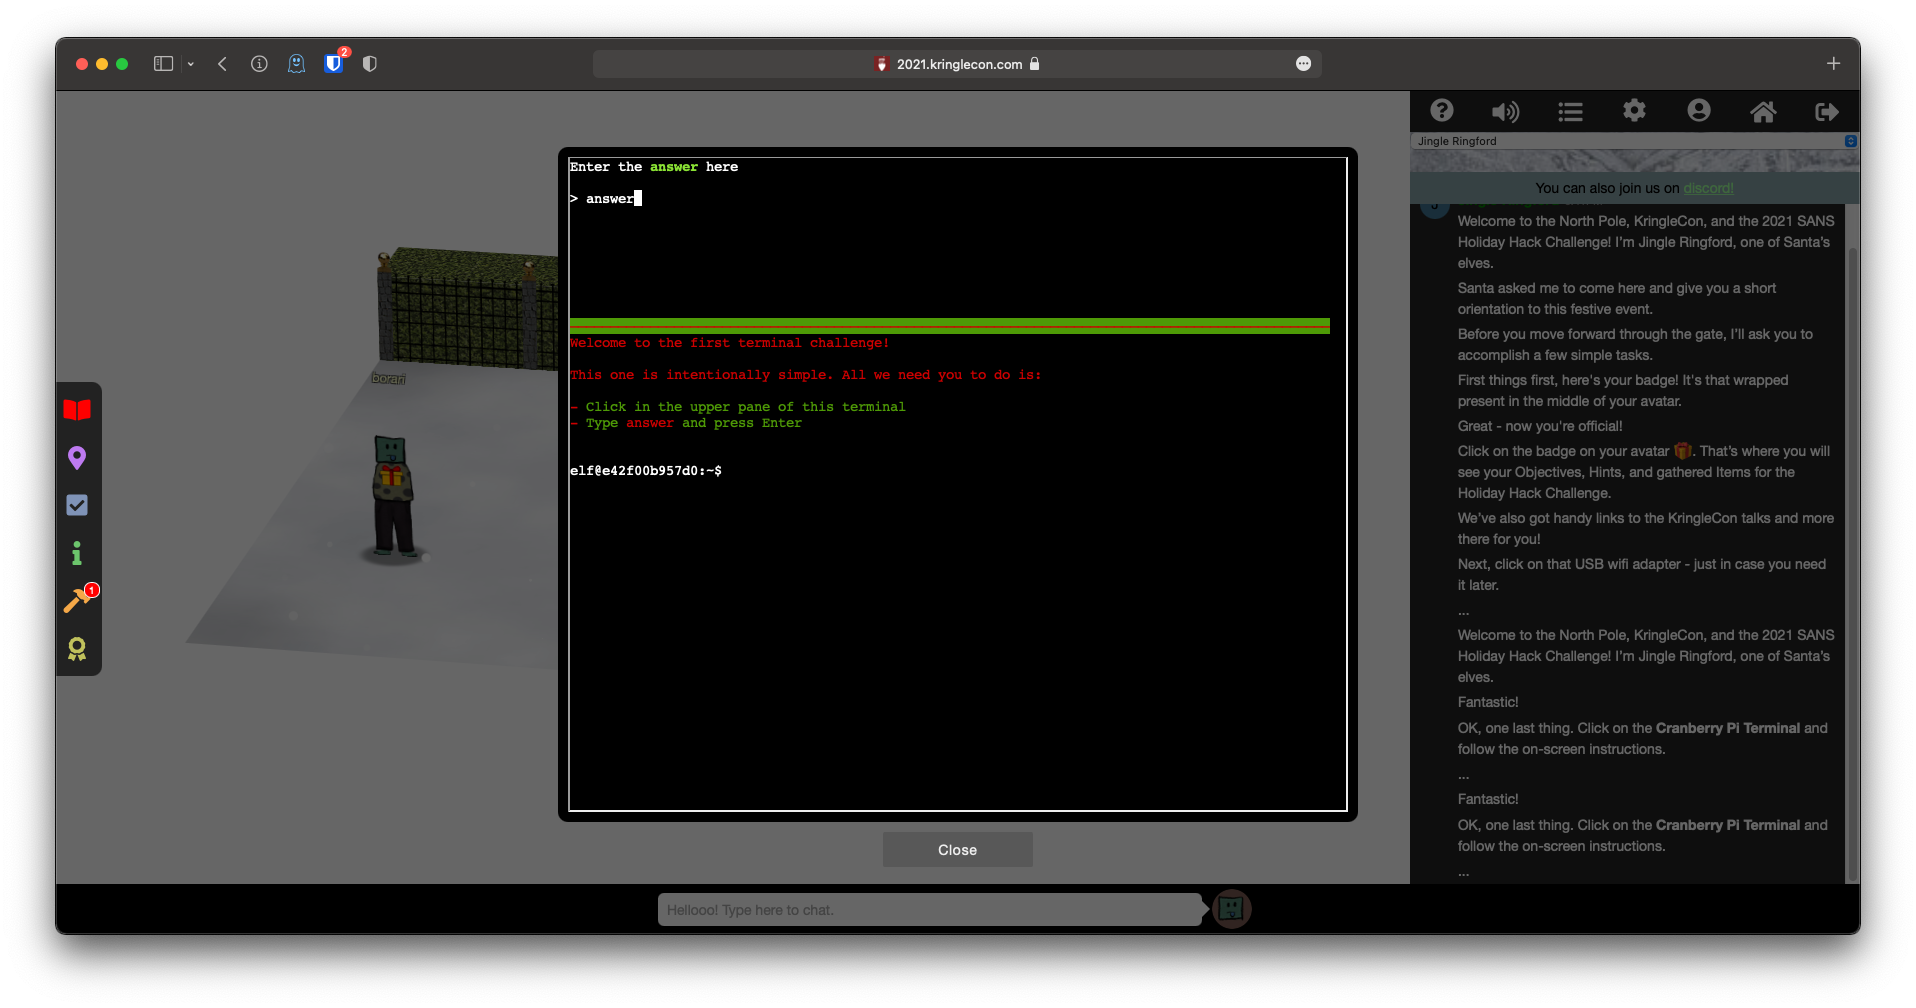Click the chat input field
Screen dimensions: 1916x1008
click(x=929, y=910)
